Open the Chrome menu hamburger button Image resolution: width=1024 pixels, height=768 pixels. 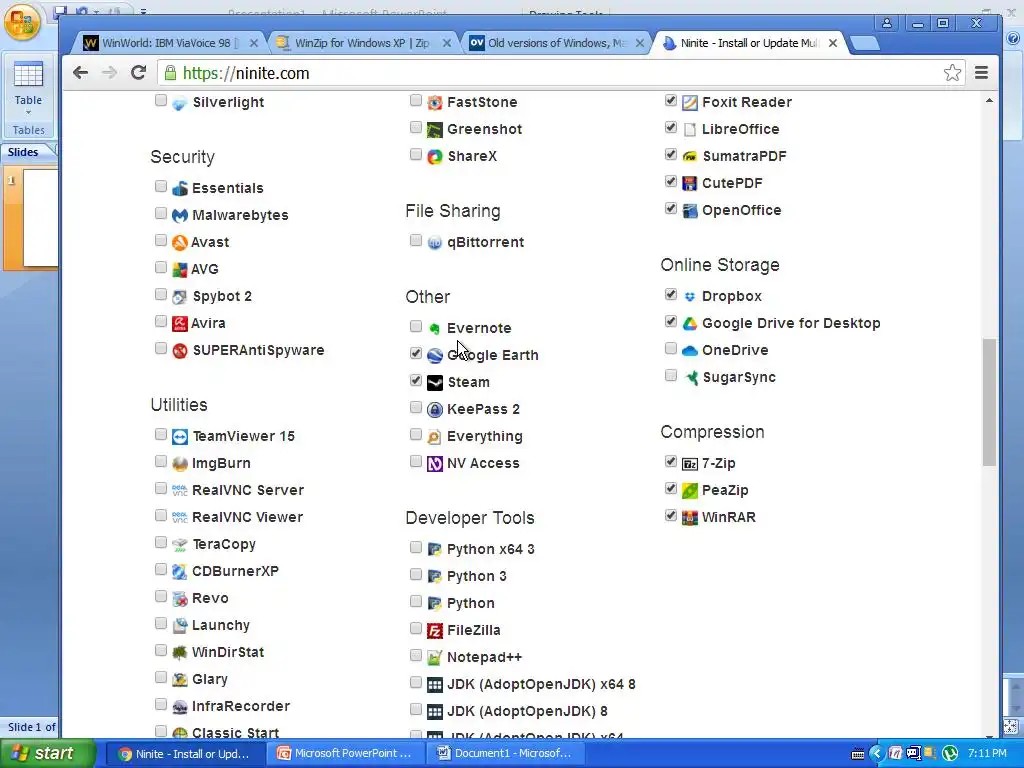pos(981,72)
